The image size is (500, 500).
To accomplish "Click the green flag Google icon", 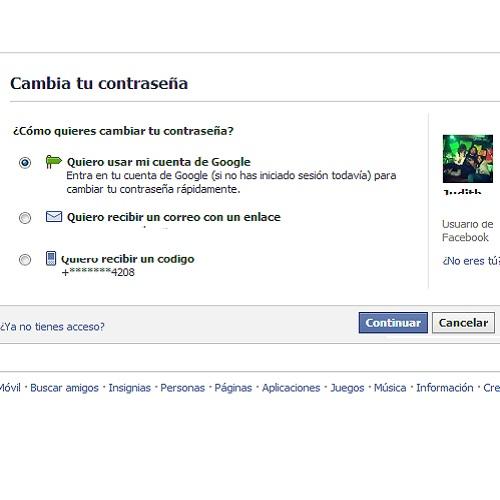I will 54,162.
